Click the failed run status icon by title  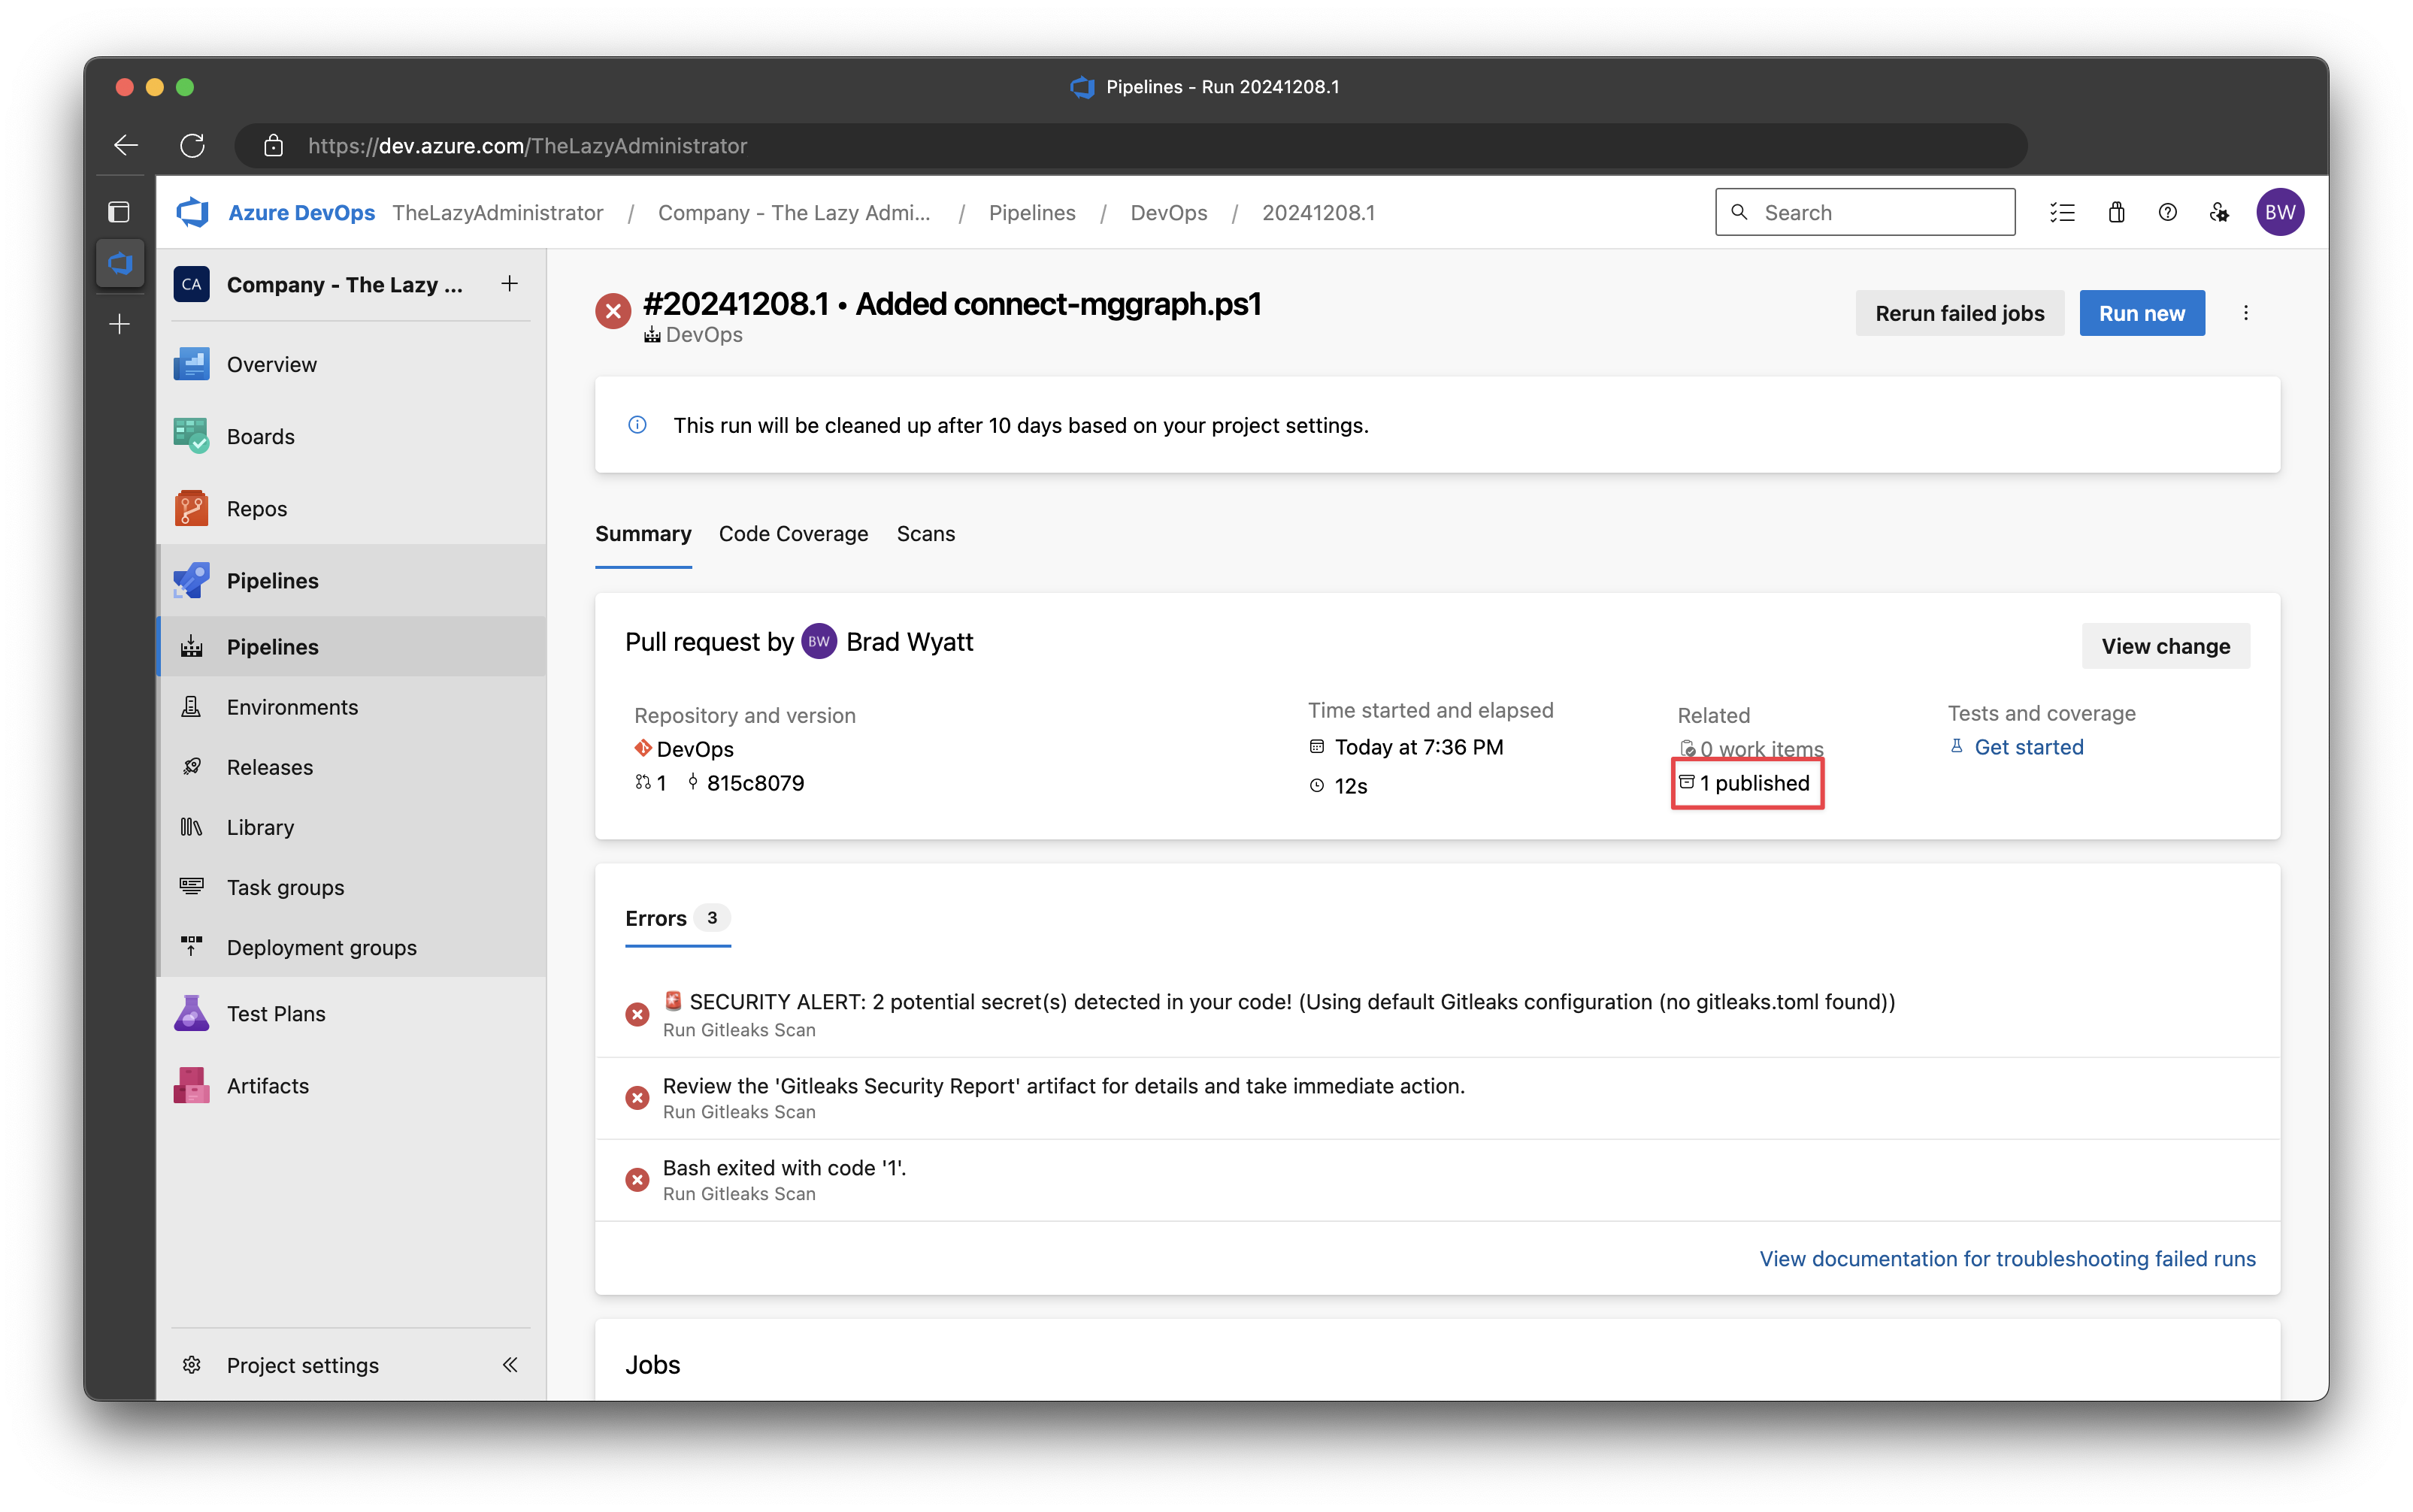click(613, 312)
